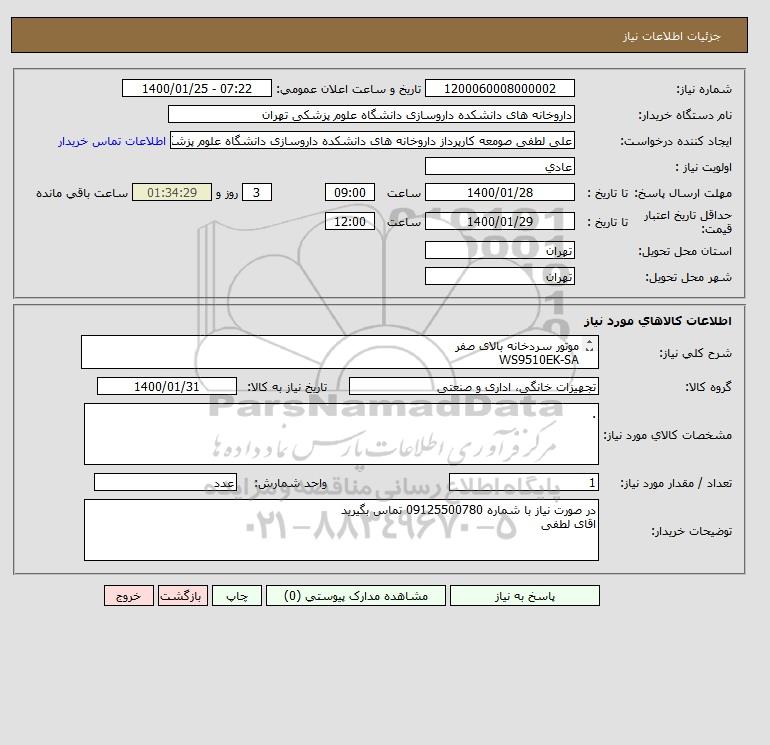Viewport: 770px width, 745px height.
Task: Click the ایجاد کننده درخواست field
Action: pos(372,140)
